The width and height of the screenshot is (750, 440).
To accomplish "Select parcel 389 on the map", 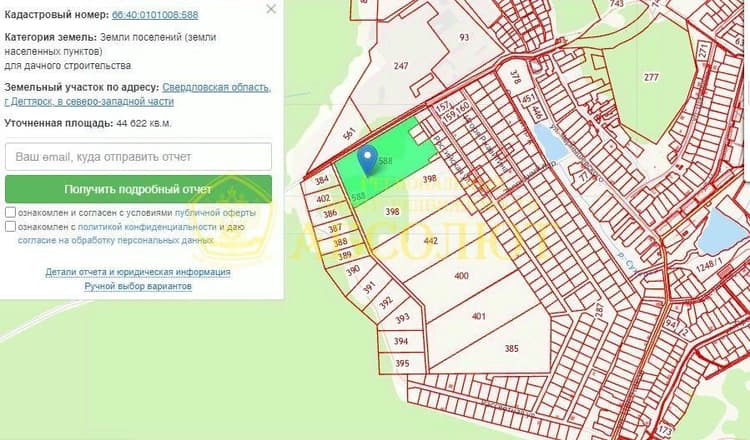I will [x=344, y=256].
